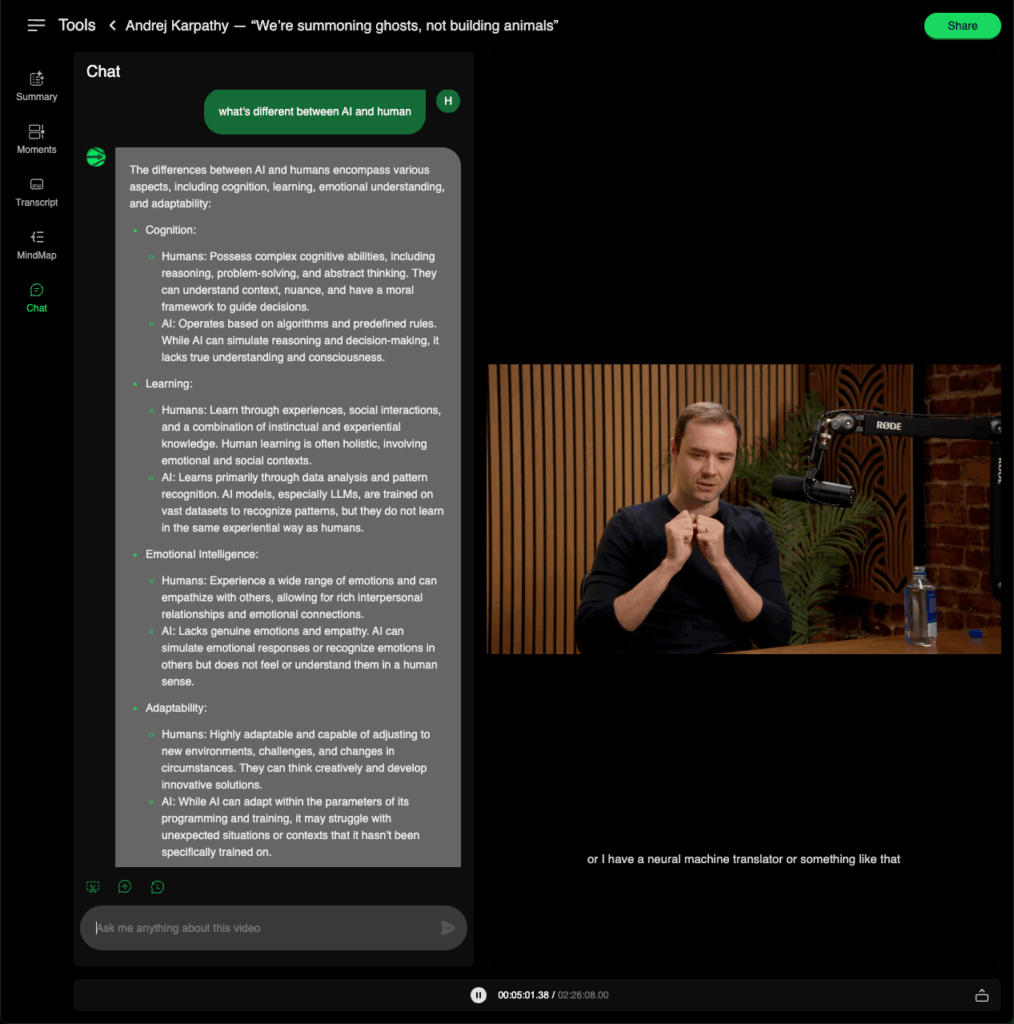Select the Chat icon in the sidebar

point(36,297)
